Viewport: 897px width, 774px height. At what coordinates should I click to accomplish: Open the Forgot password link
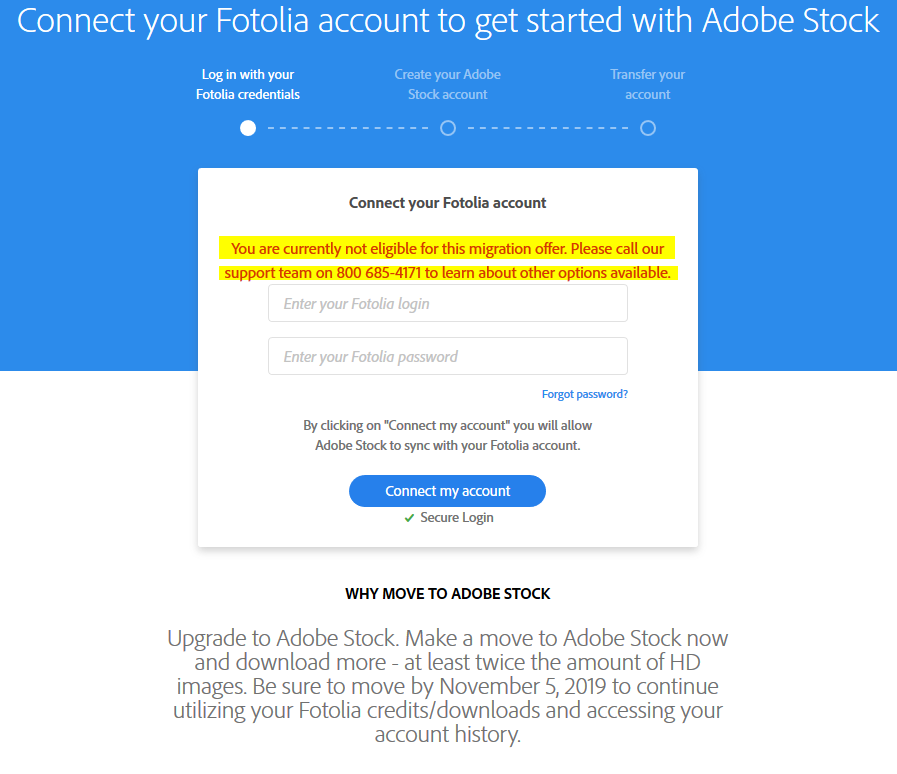pyautogui.click(x=585, y=394)
